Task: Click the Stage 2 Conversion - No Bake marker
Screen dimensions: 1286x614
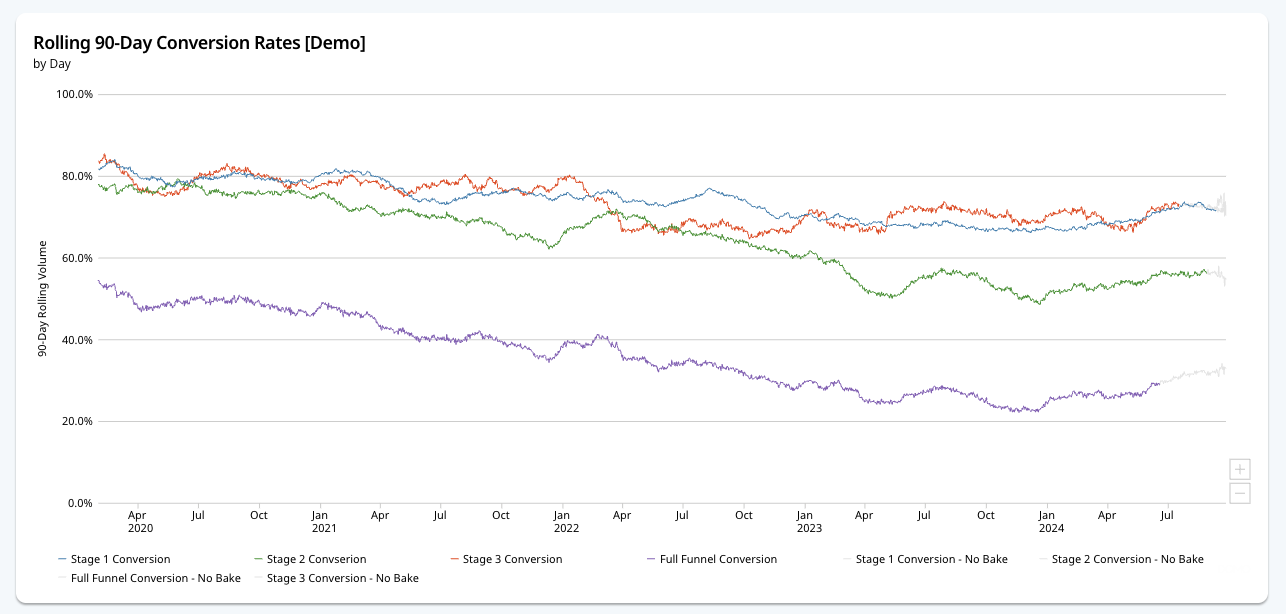Action: pyautogui.click(x=1043, y=559)
